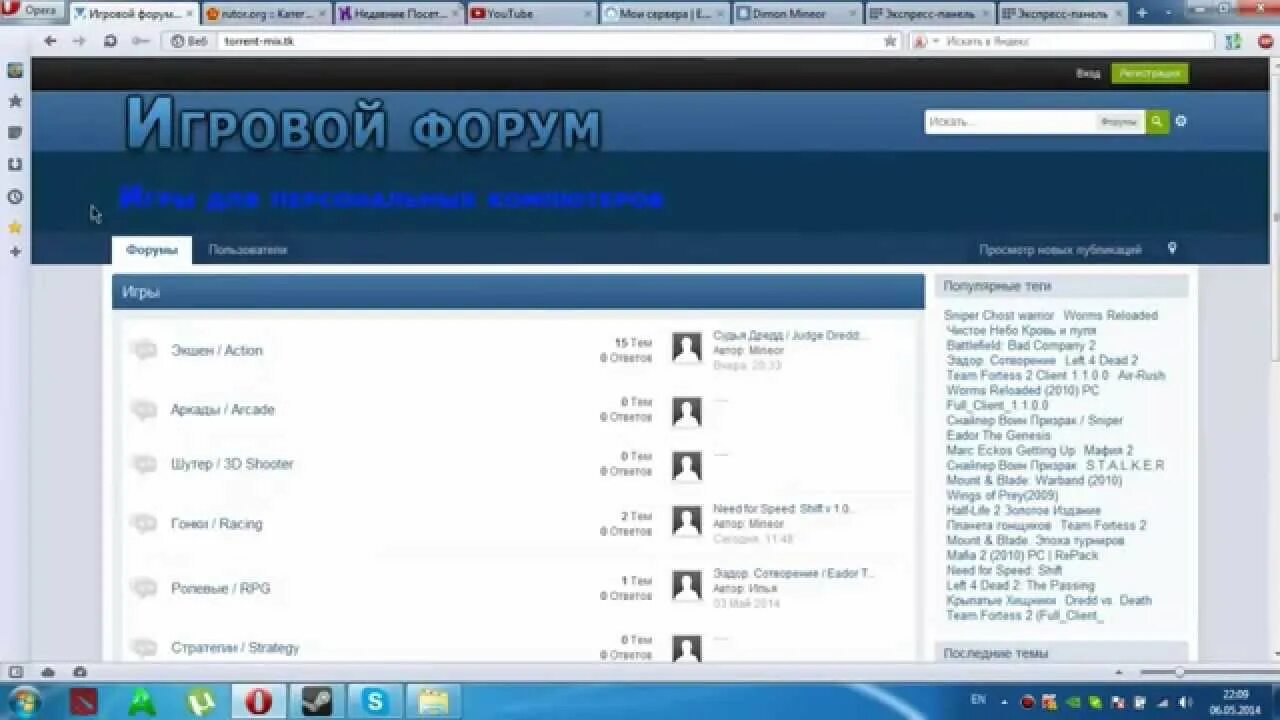
Task: Click the green Регистрация button
Action: pyautogui.click(x=1149, y=73)
